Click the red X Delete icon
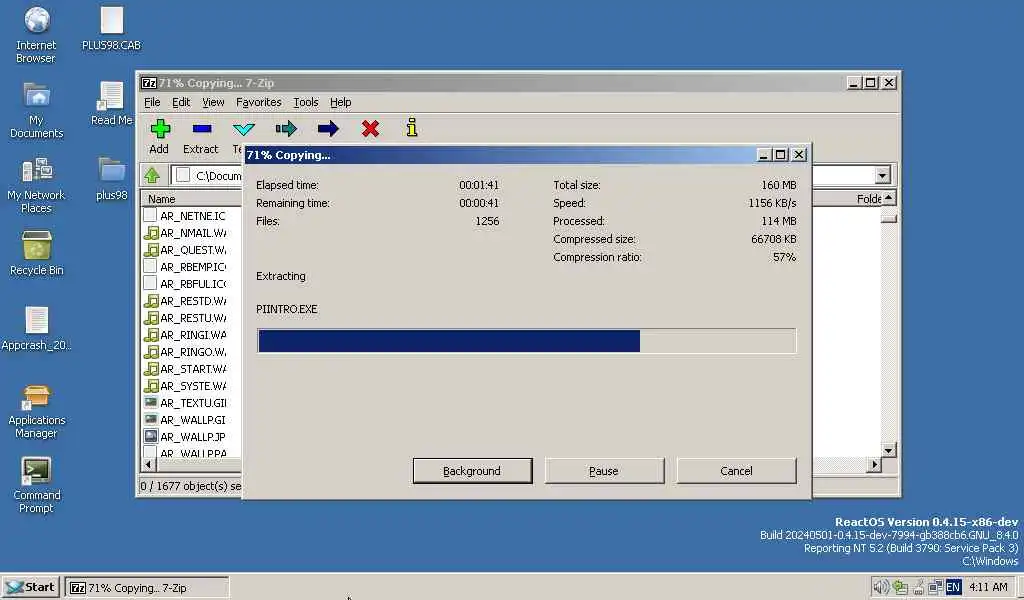Viewport: 1024px width, 600px height. pyautogui.click(x=370, y=129)
